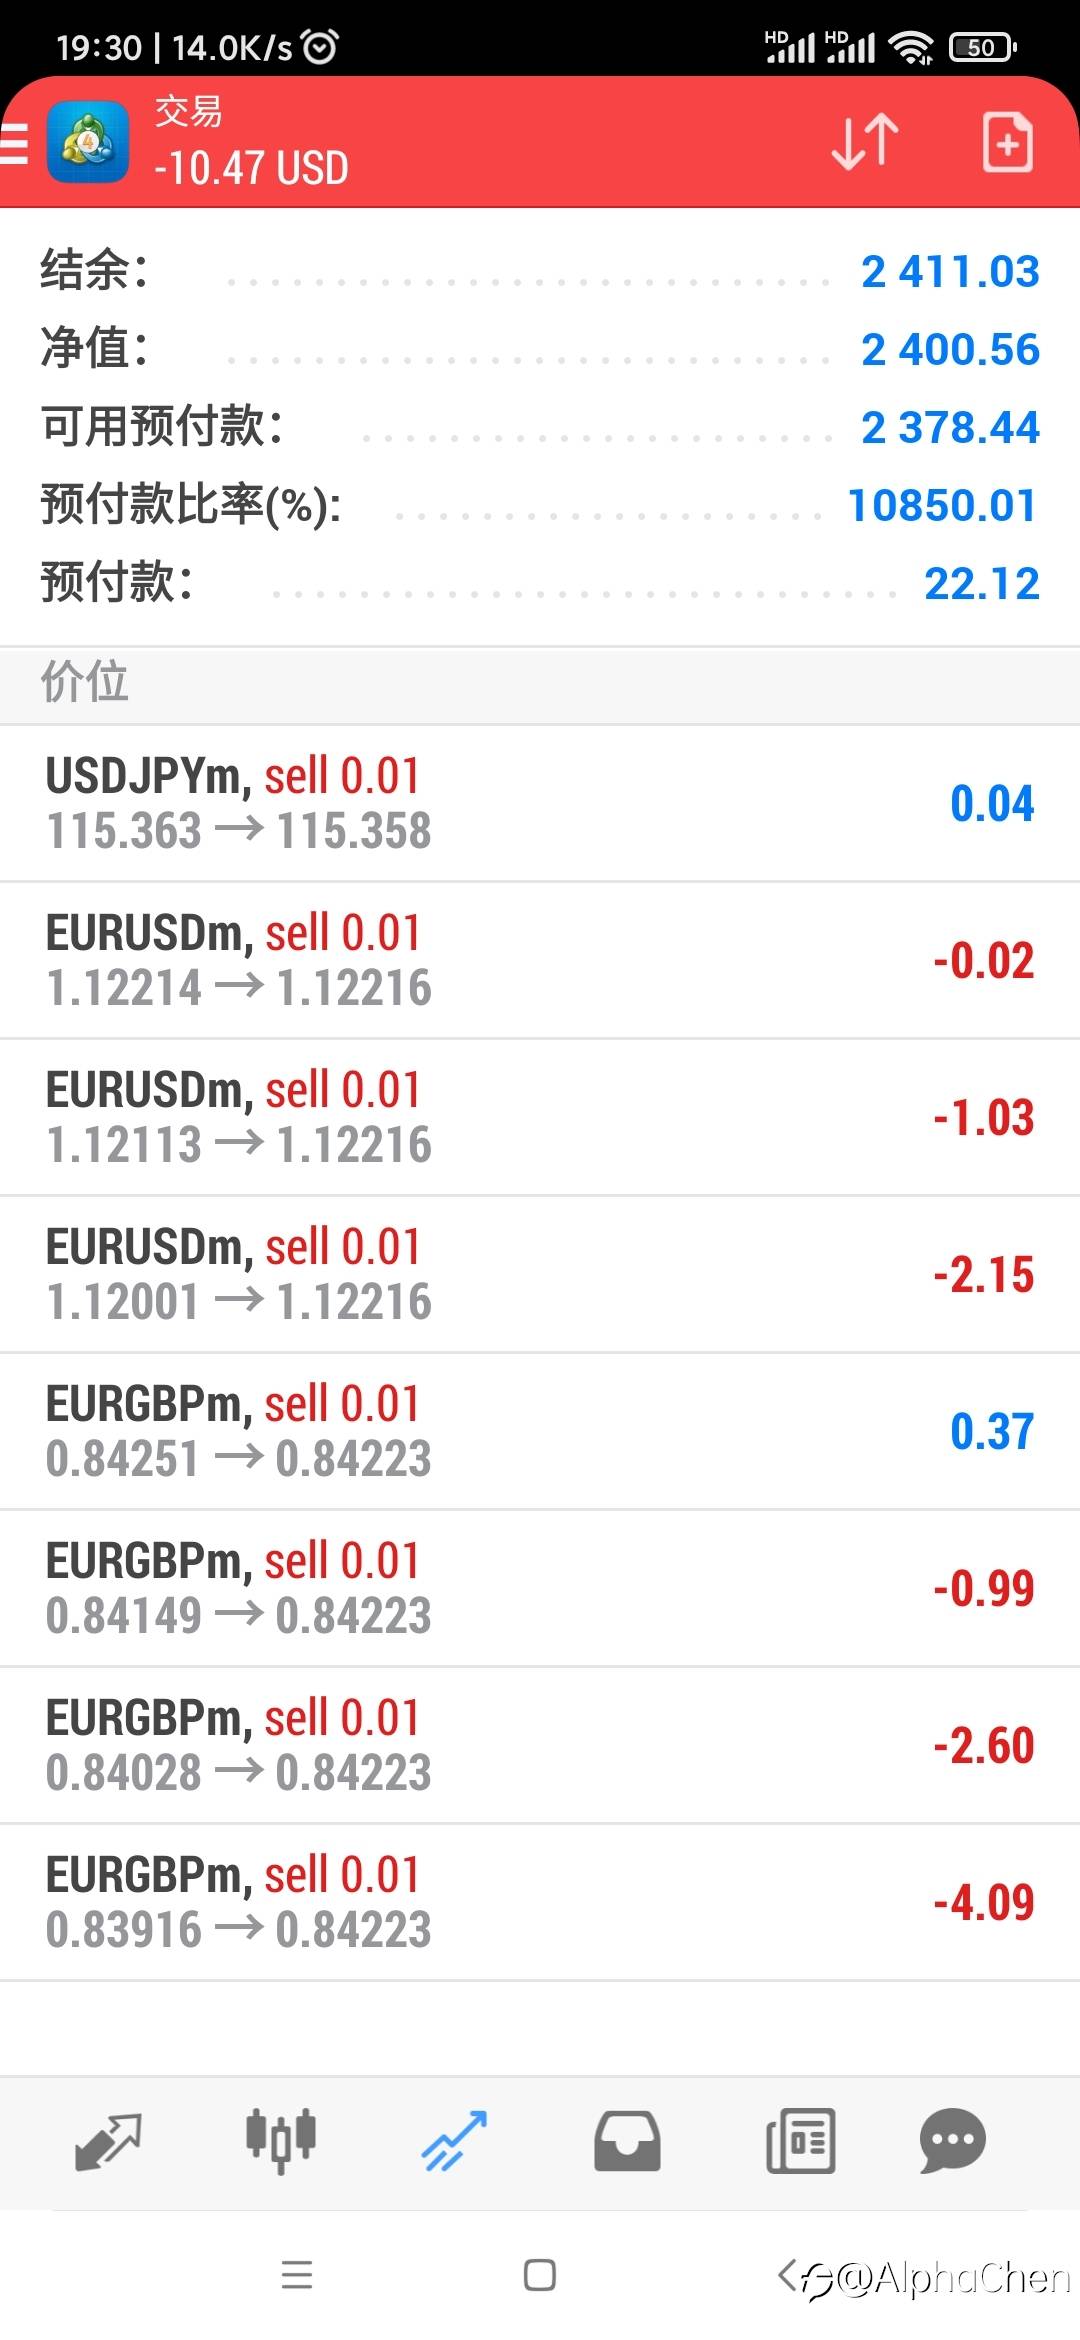Select EURUSDm position opened at 1.12214

pos(540,961)
